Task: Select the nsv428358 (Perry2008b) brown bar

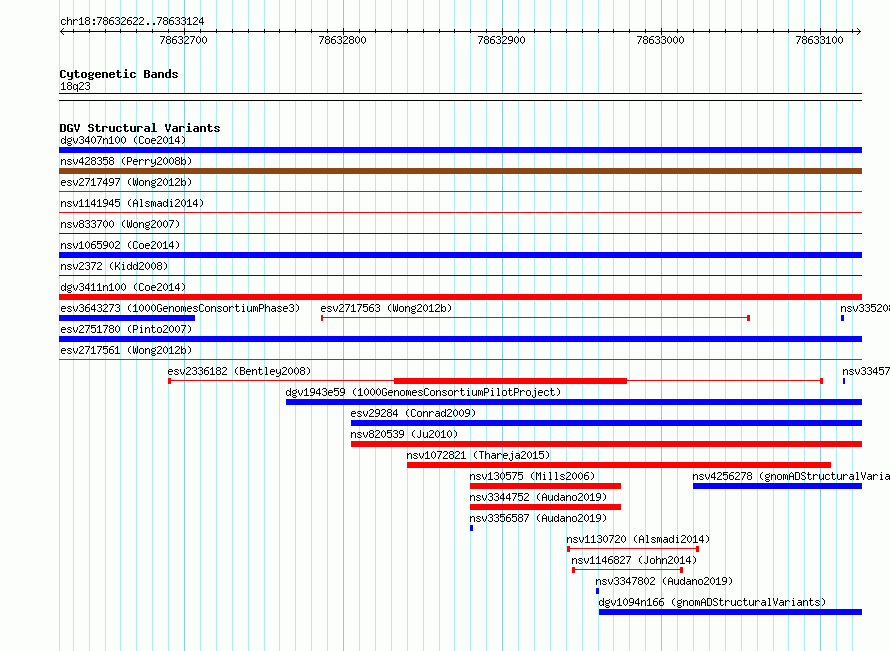Action: coord(460,171)
